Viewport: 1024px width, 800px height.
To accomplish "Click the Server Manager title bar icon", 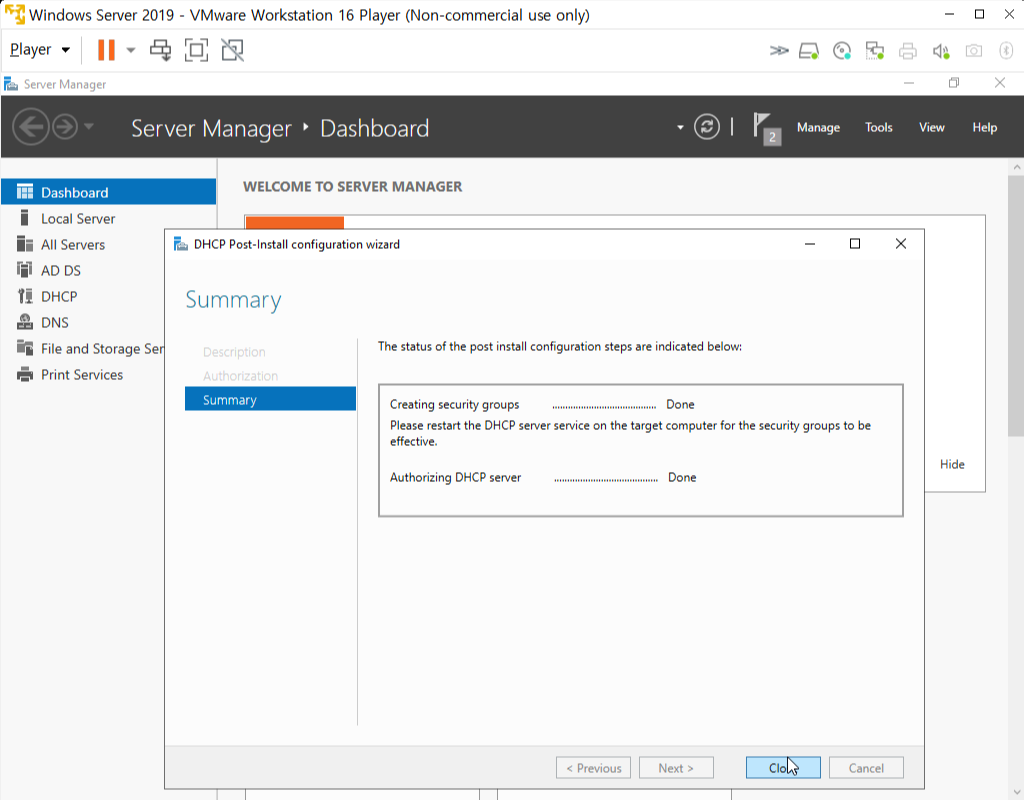I will (x=11, y=84).
